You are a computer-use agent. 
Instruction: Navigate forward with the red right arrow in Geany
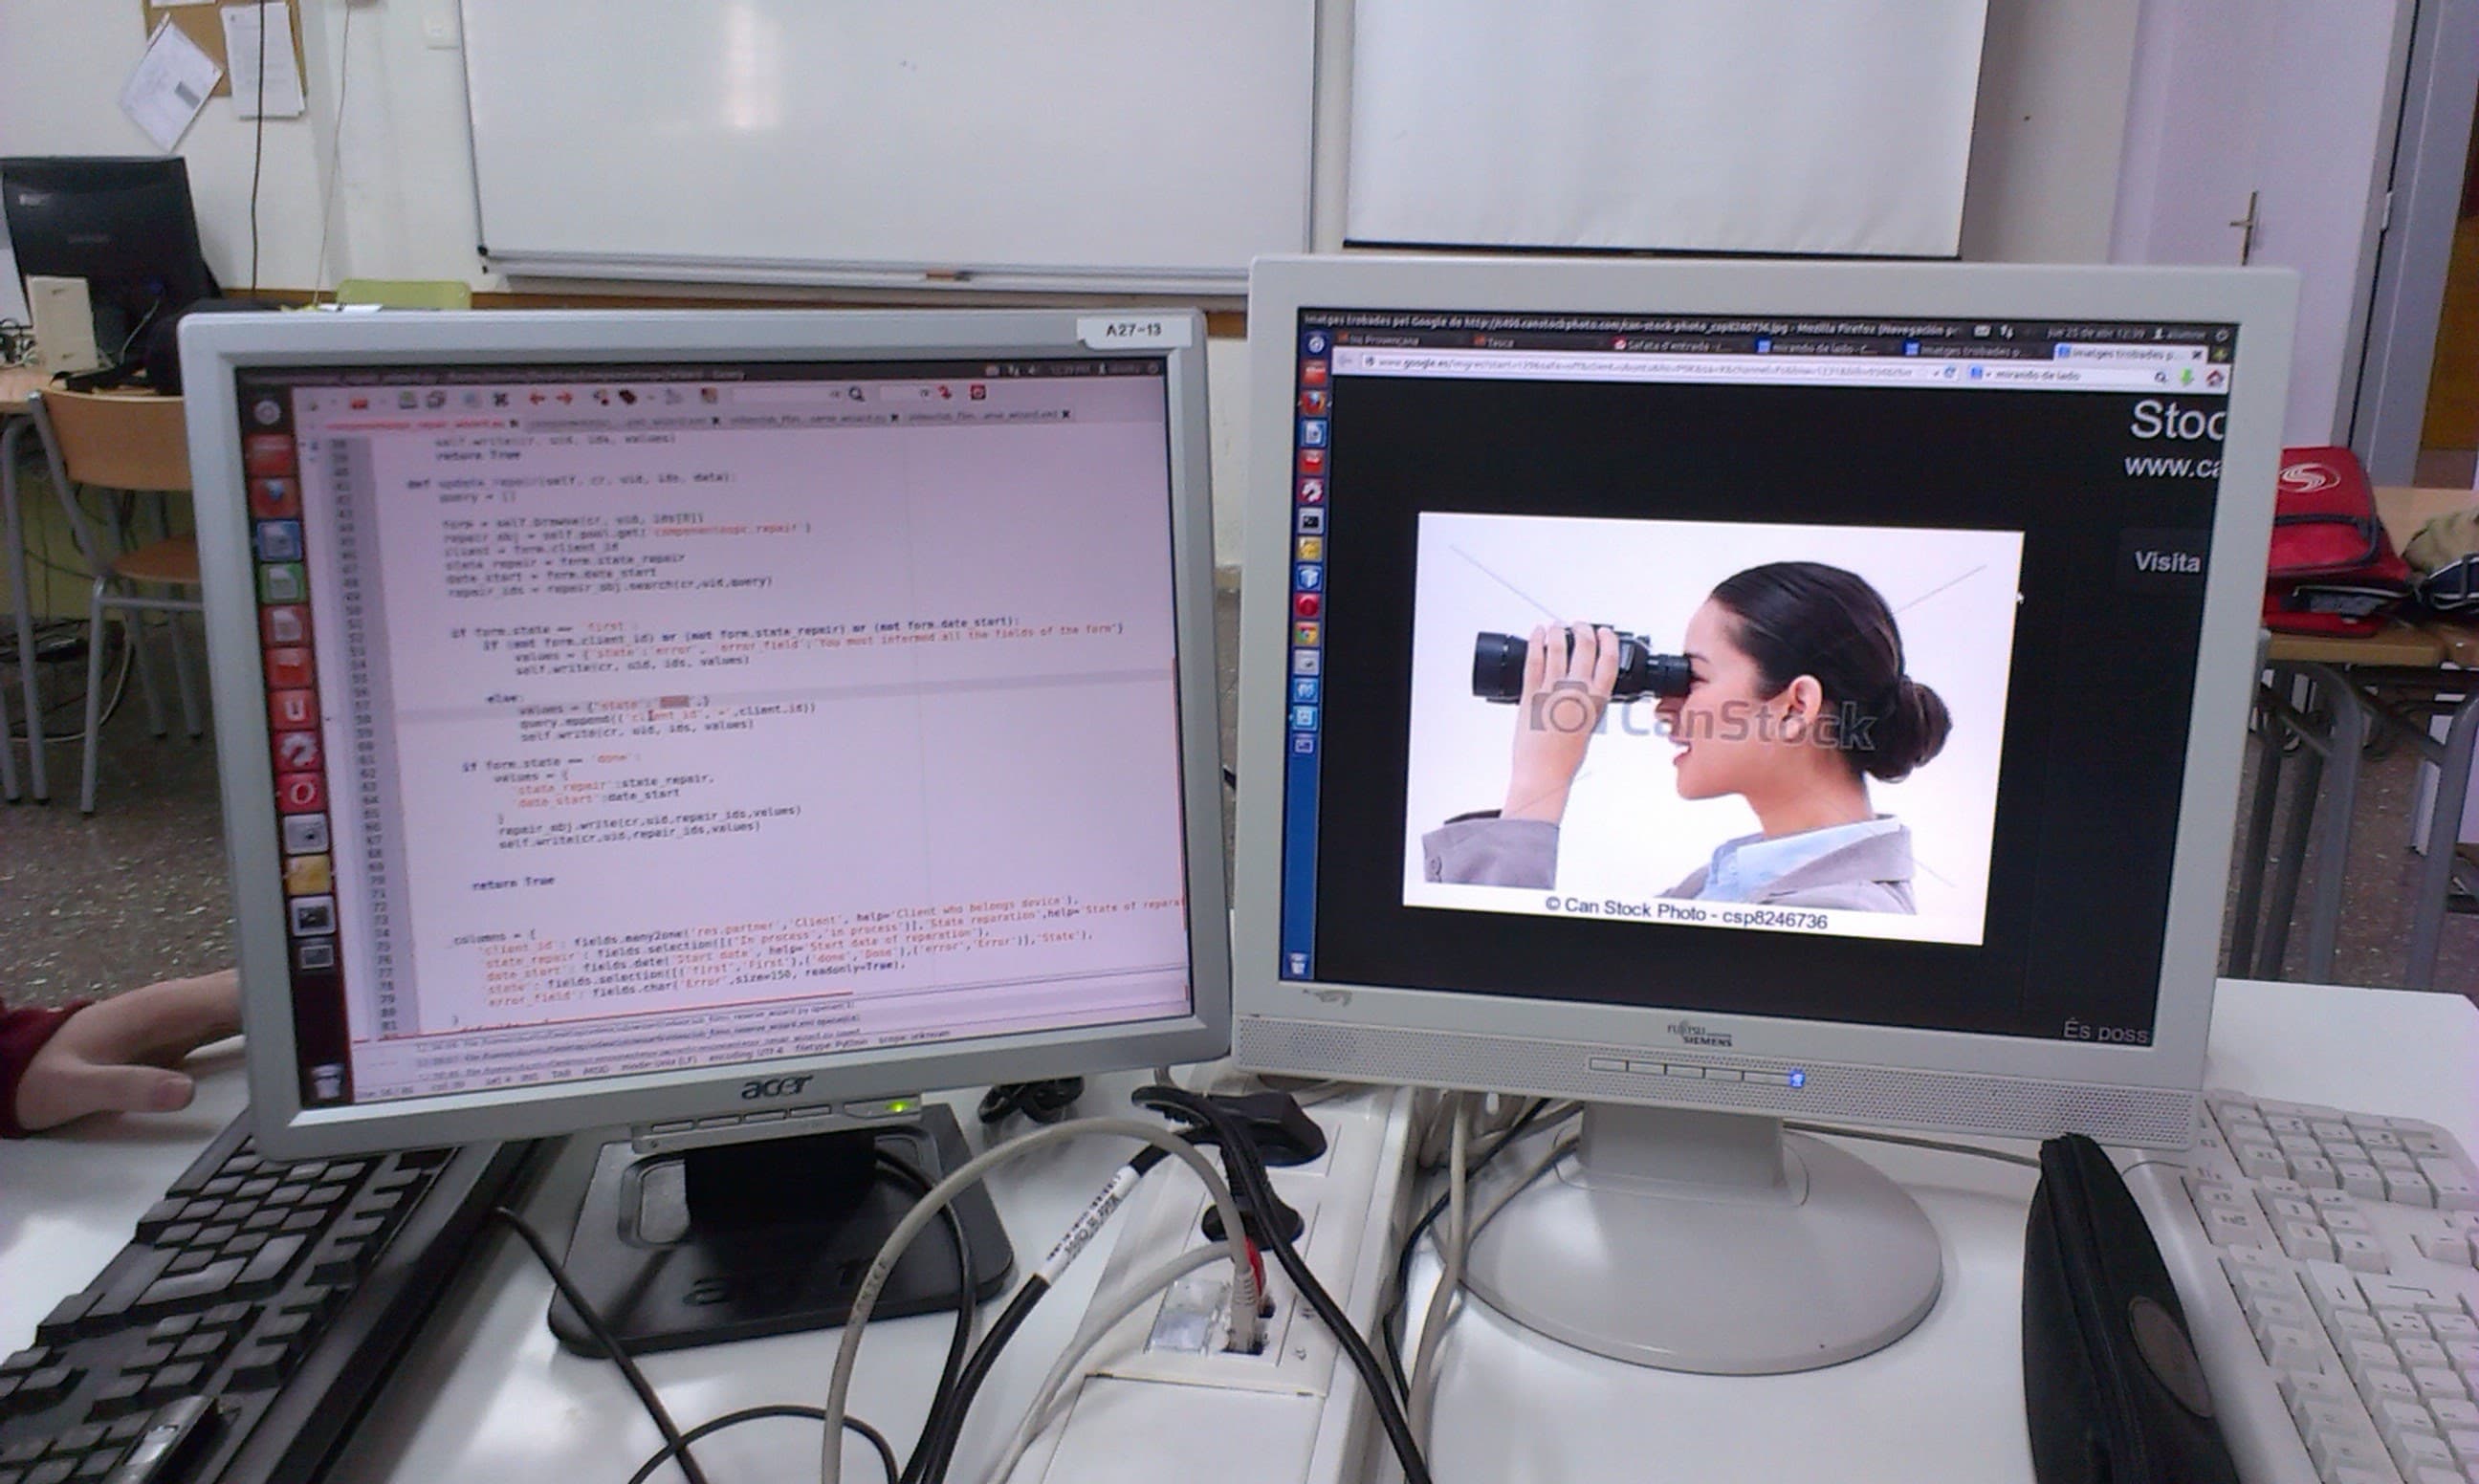(x=565, y=398)
